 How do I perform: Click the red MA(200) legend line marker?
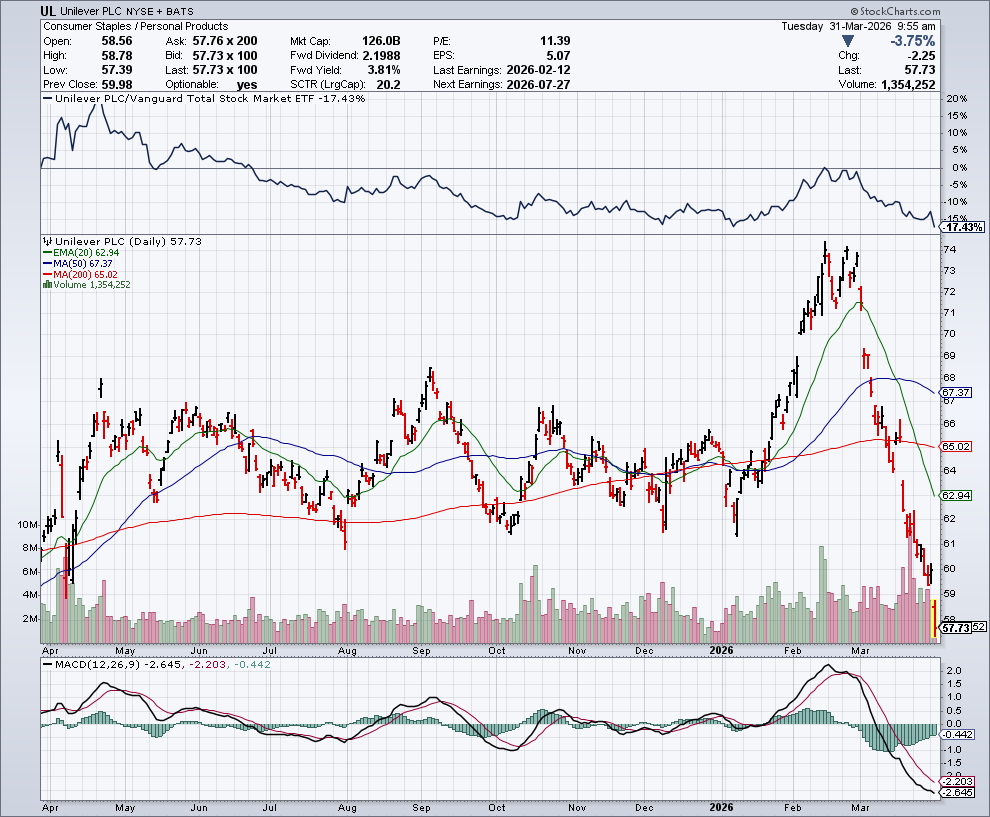pyautogui.click(x=45, y=274)
